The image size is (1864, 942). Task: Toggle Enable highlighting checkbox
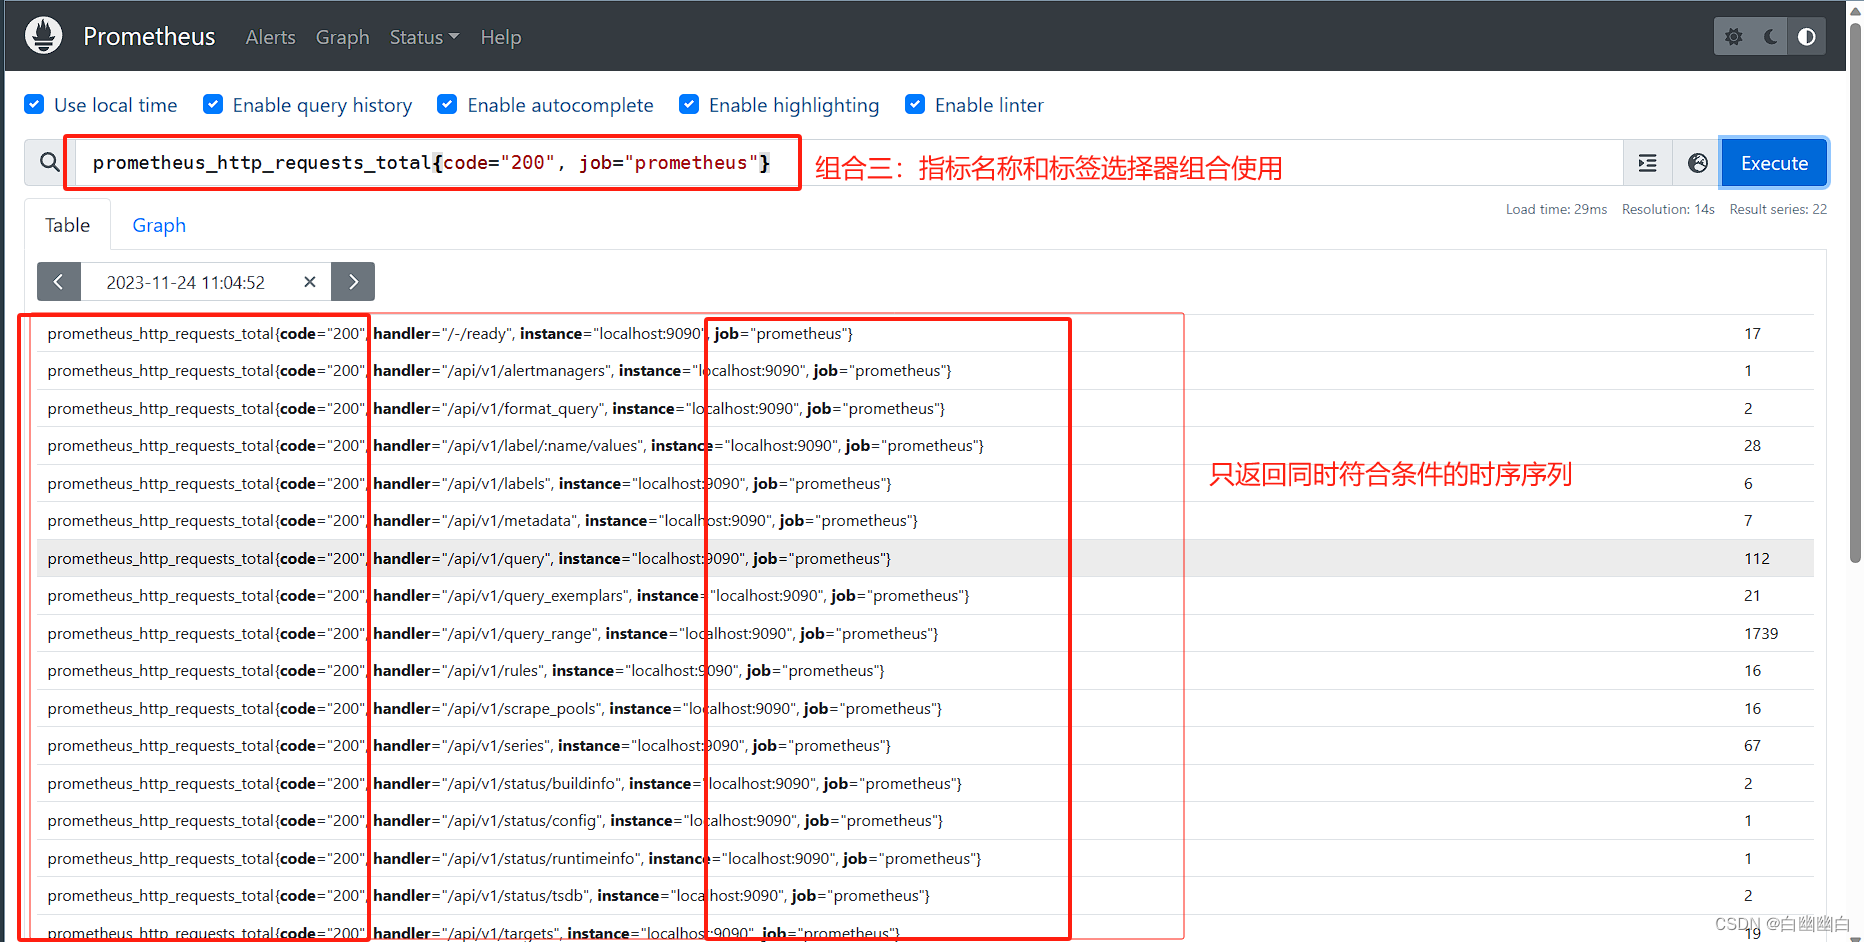coord(689,104)
